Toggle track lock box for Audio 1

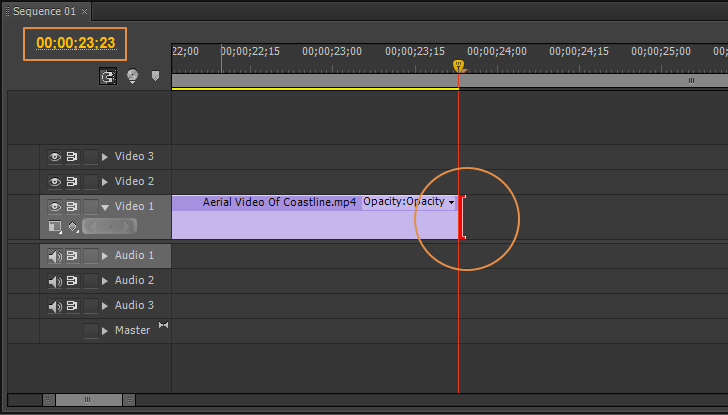[x=91, y=256]
